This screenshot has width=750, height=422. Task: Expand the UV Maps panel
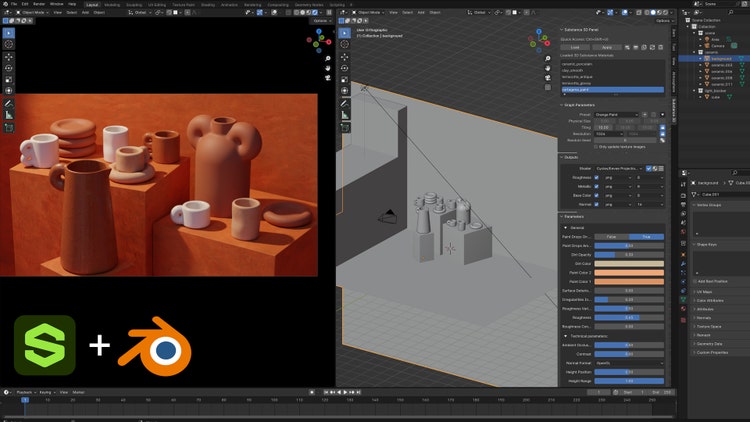pyautogui.click(x=703, y=292)
